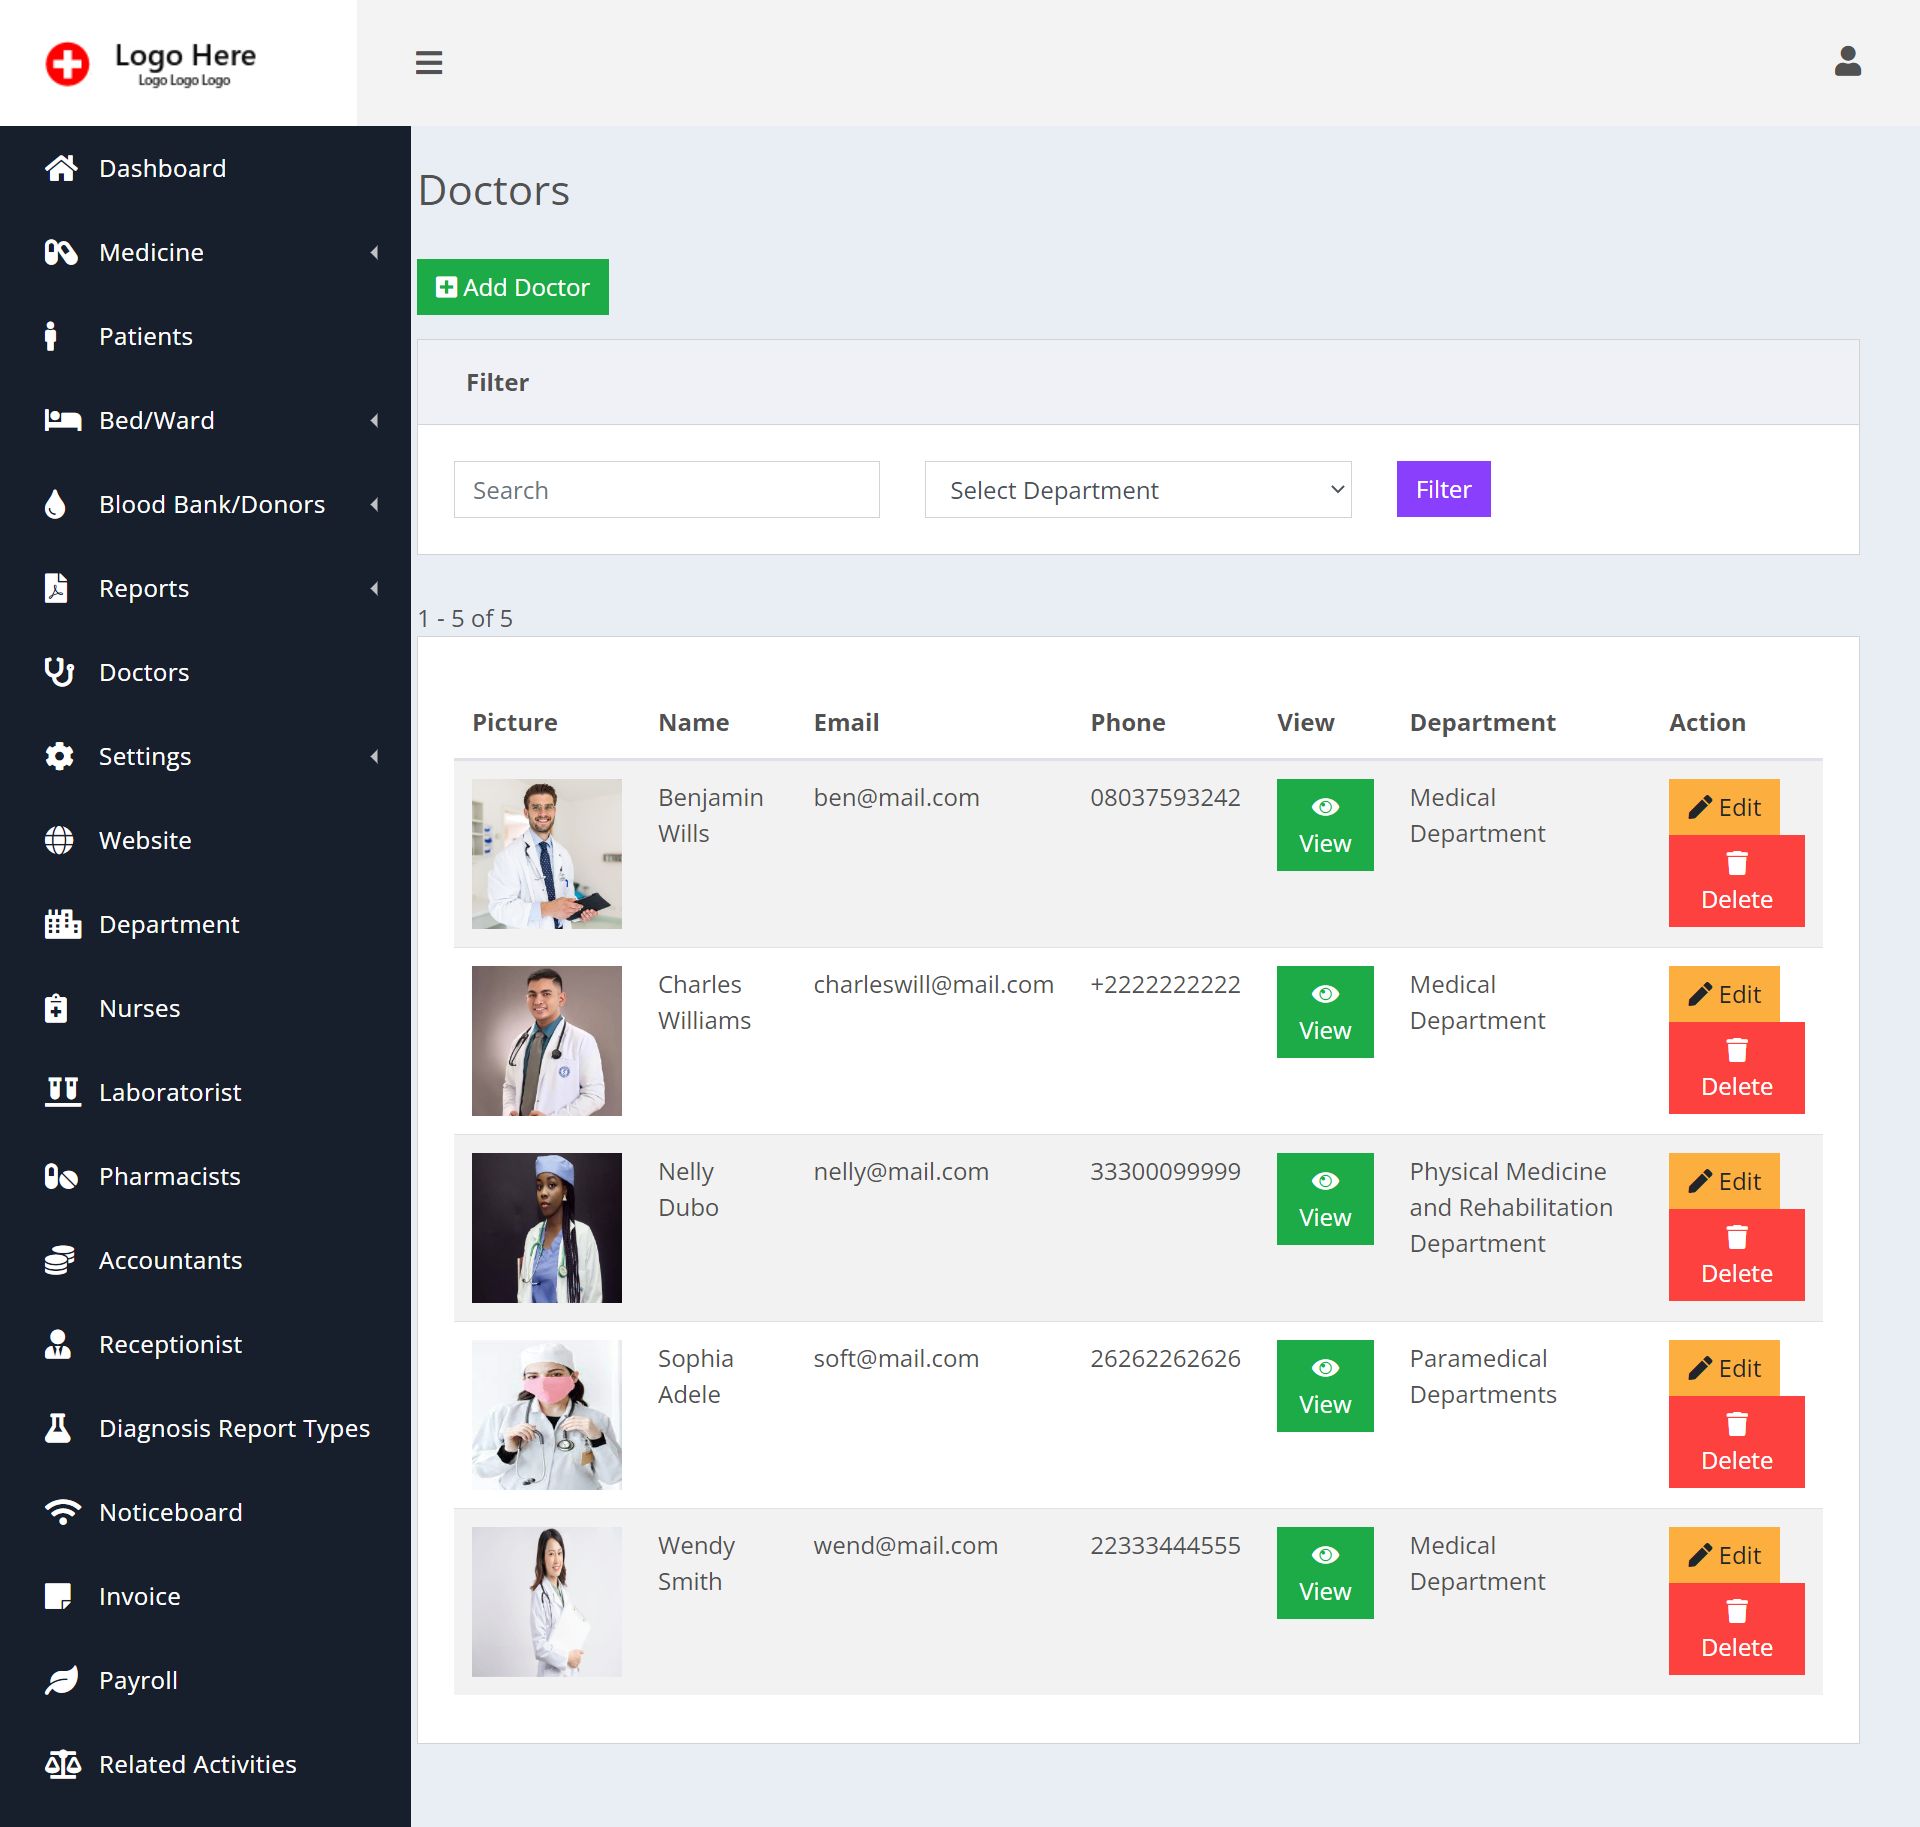Viewport: 1920px width, 1827px height.
Task: Open Payroll using its sidebar icon
Action: pos(61,1680)
